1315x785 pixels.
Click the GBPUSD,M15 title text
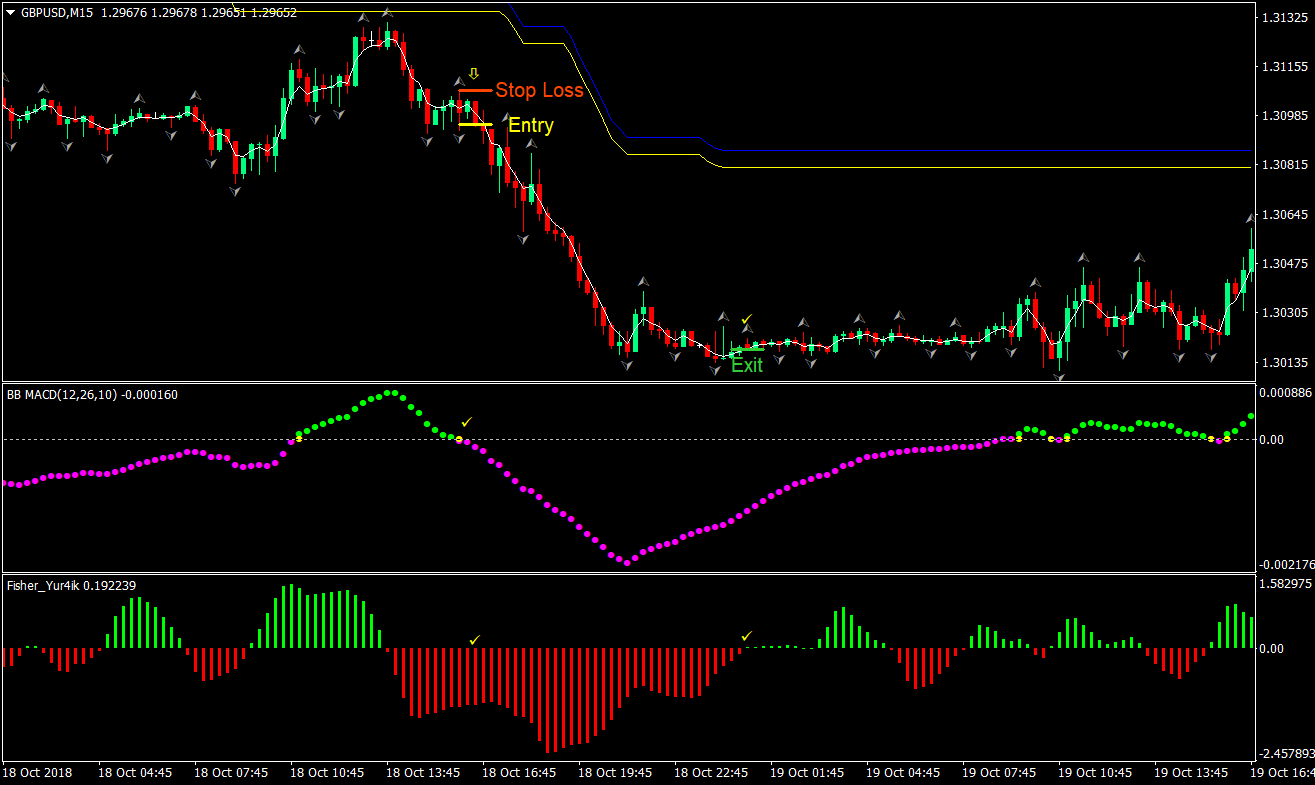[55, 13]
